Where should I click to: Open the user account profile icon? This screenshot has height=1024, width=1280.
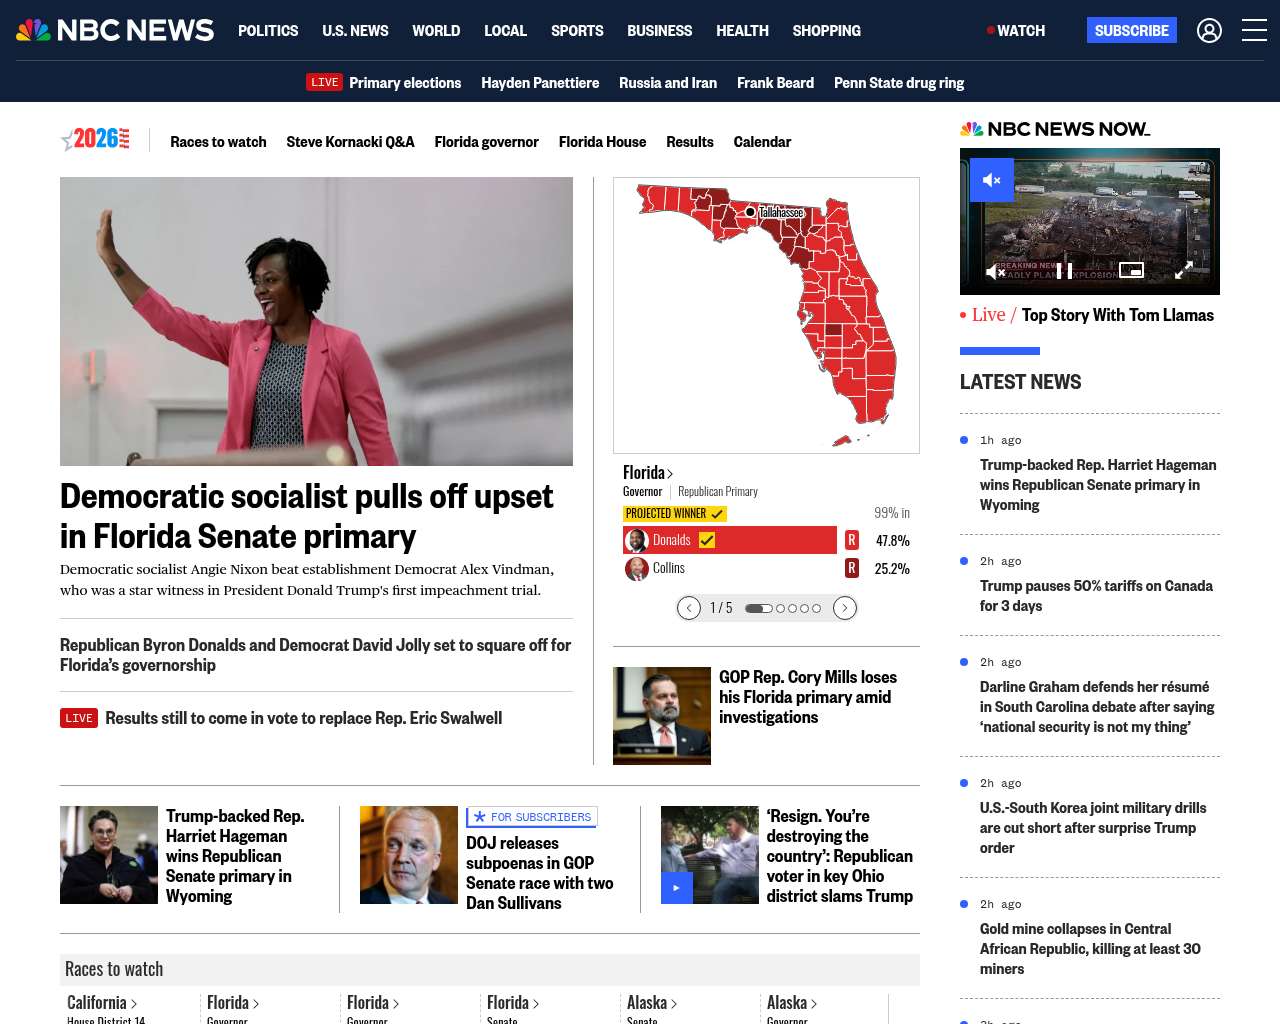[x=1209, y=31]
